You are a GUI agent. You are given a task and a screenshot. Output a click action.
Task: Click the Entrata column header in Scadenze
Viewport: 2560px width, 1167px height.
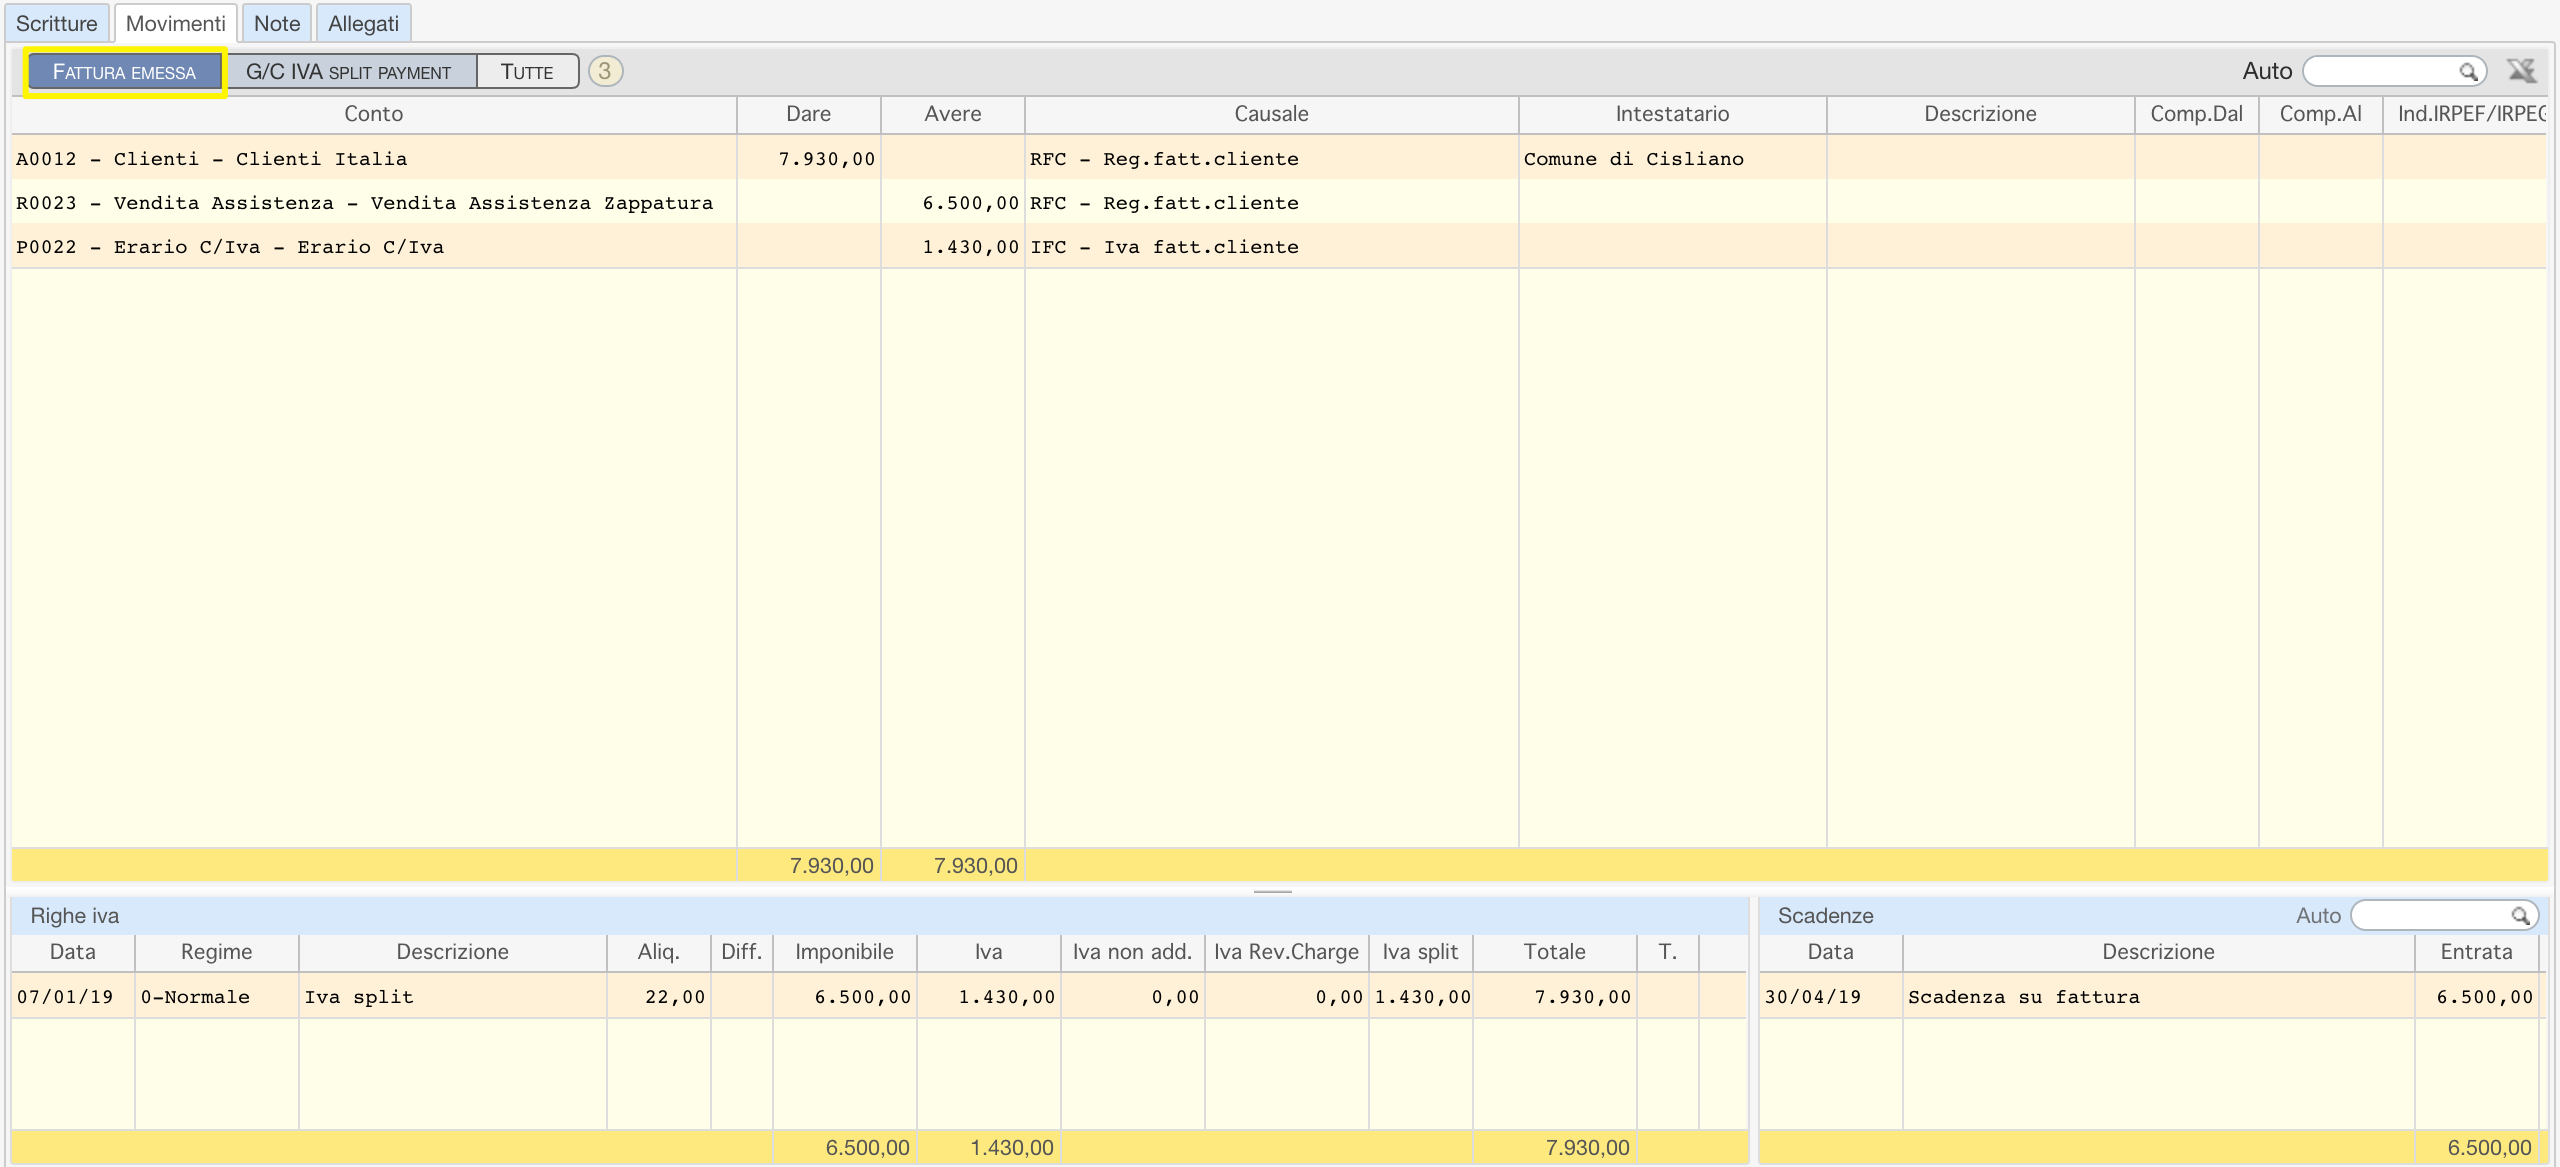2477,952
